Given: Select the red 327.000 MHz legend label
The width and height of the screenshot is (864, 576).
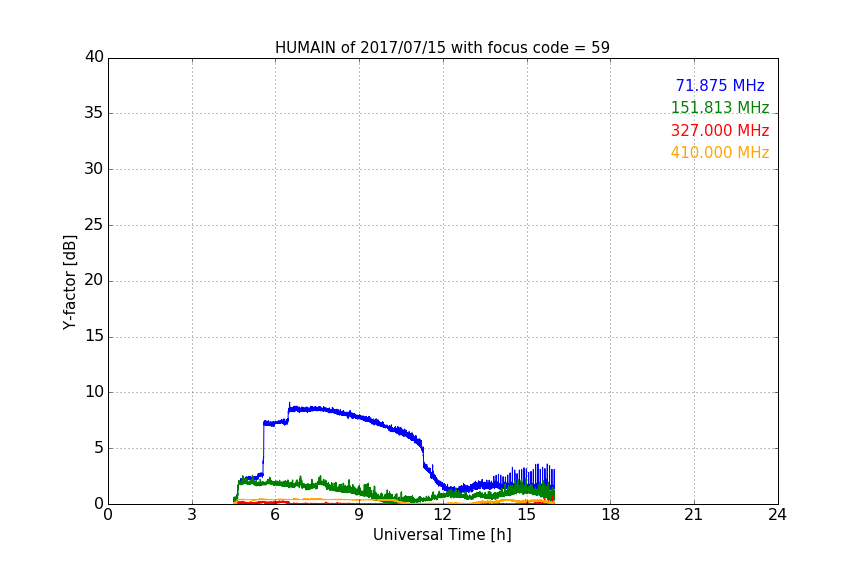Looking at the screenshot, I should pos(720,131).
